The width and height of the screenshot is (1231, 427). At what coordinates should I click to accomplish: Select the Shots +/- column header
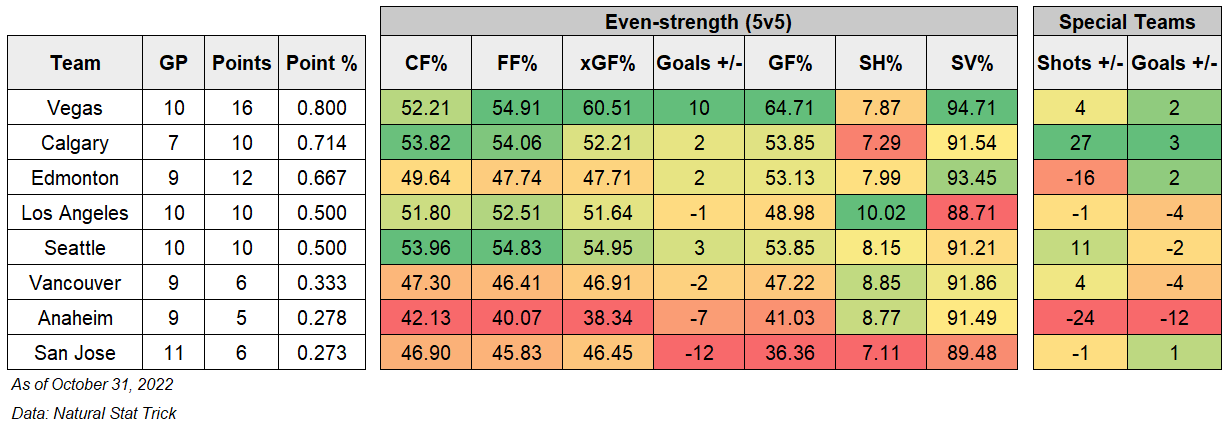pos(1080,63)
